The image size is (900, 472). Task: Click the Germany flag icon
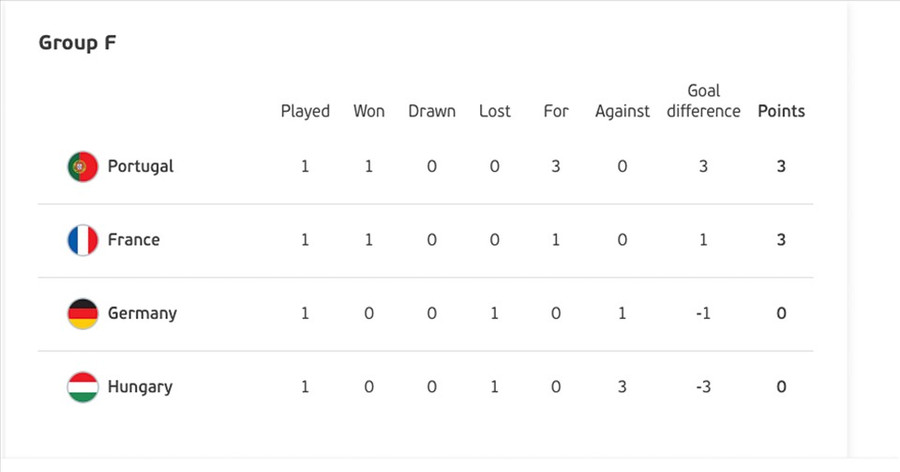point(82,313)
